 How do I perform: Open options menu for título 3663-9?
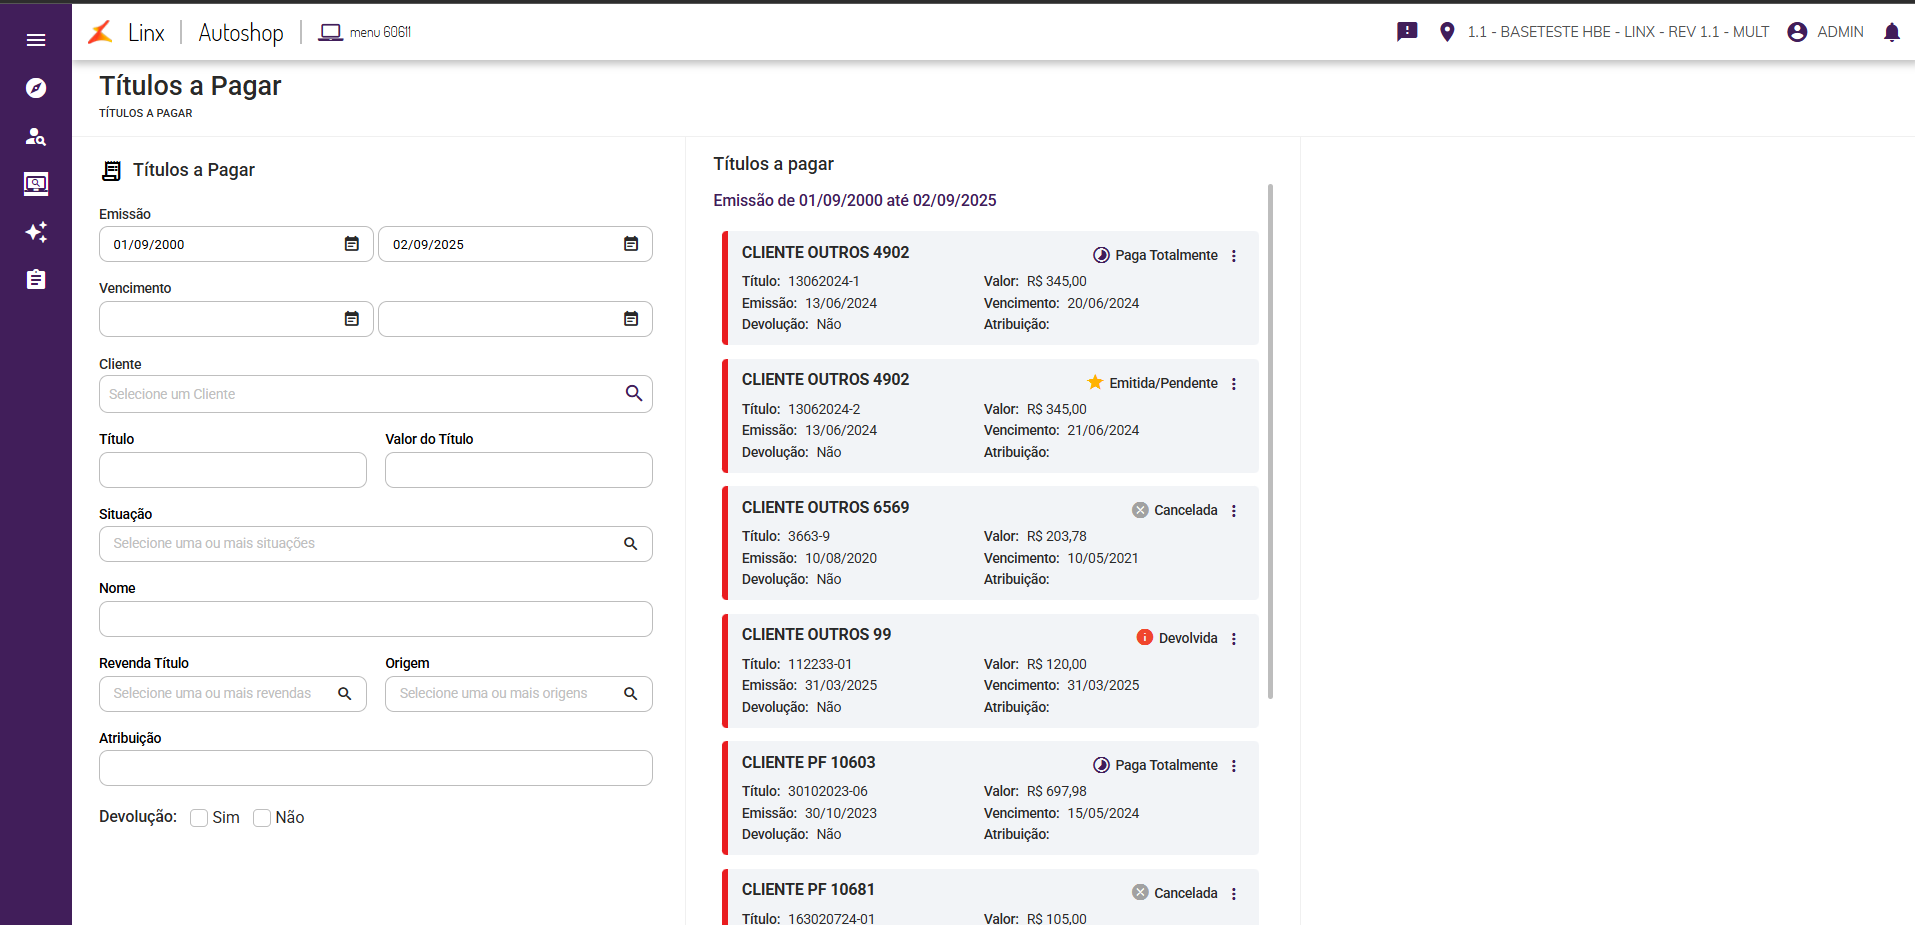point(1234,511)
